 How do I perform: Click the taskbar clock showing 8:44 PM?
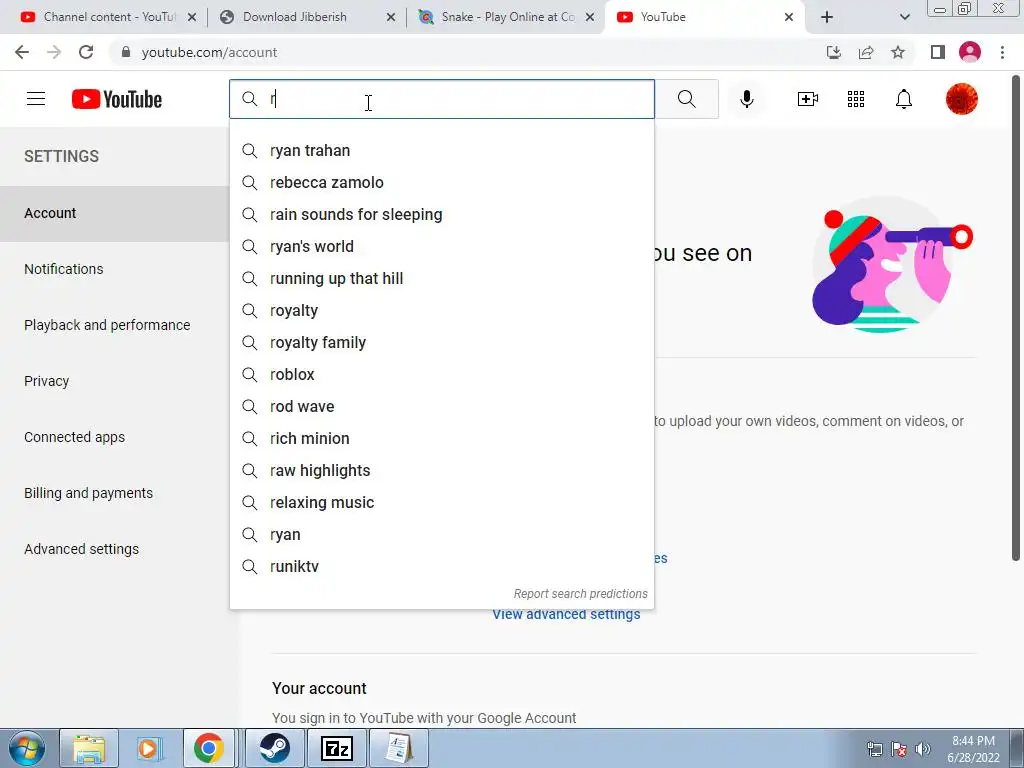tap(973, 749)
